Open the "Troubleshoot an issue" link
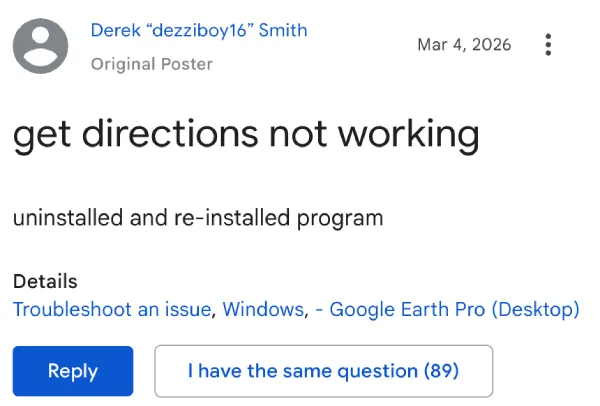600x406 pixels. [111, 309]
